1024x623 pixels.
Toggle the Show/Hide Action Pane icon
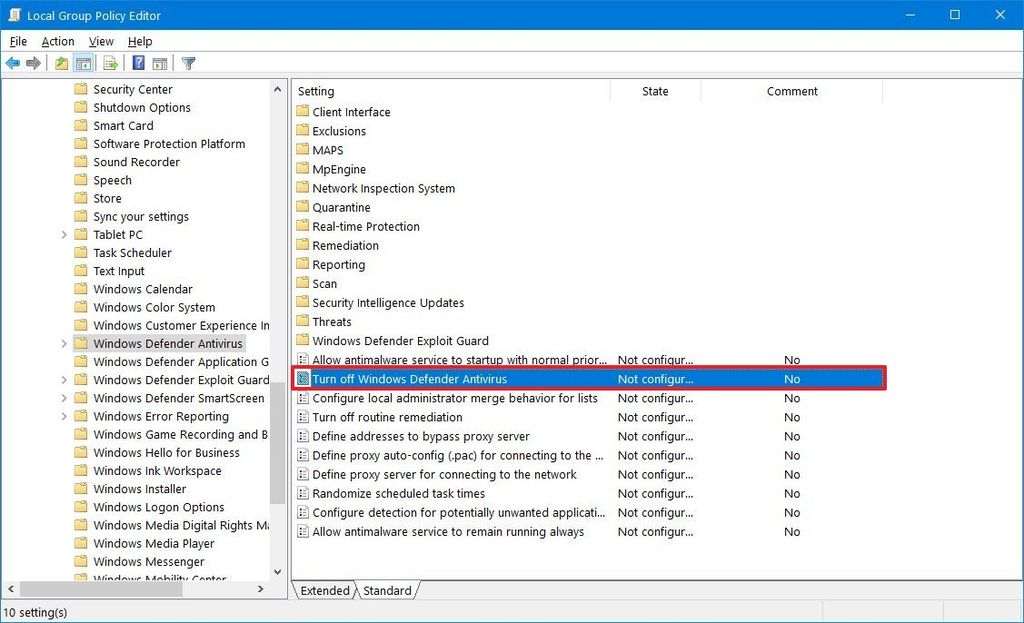click(x=161, y=63)
